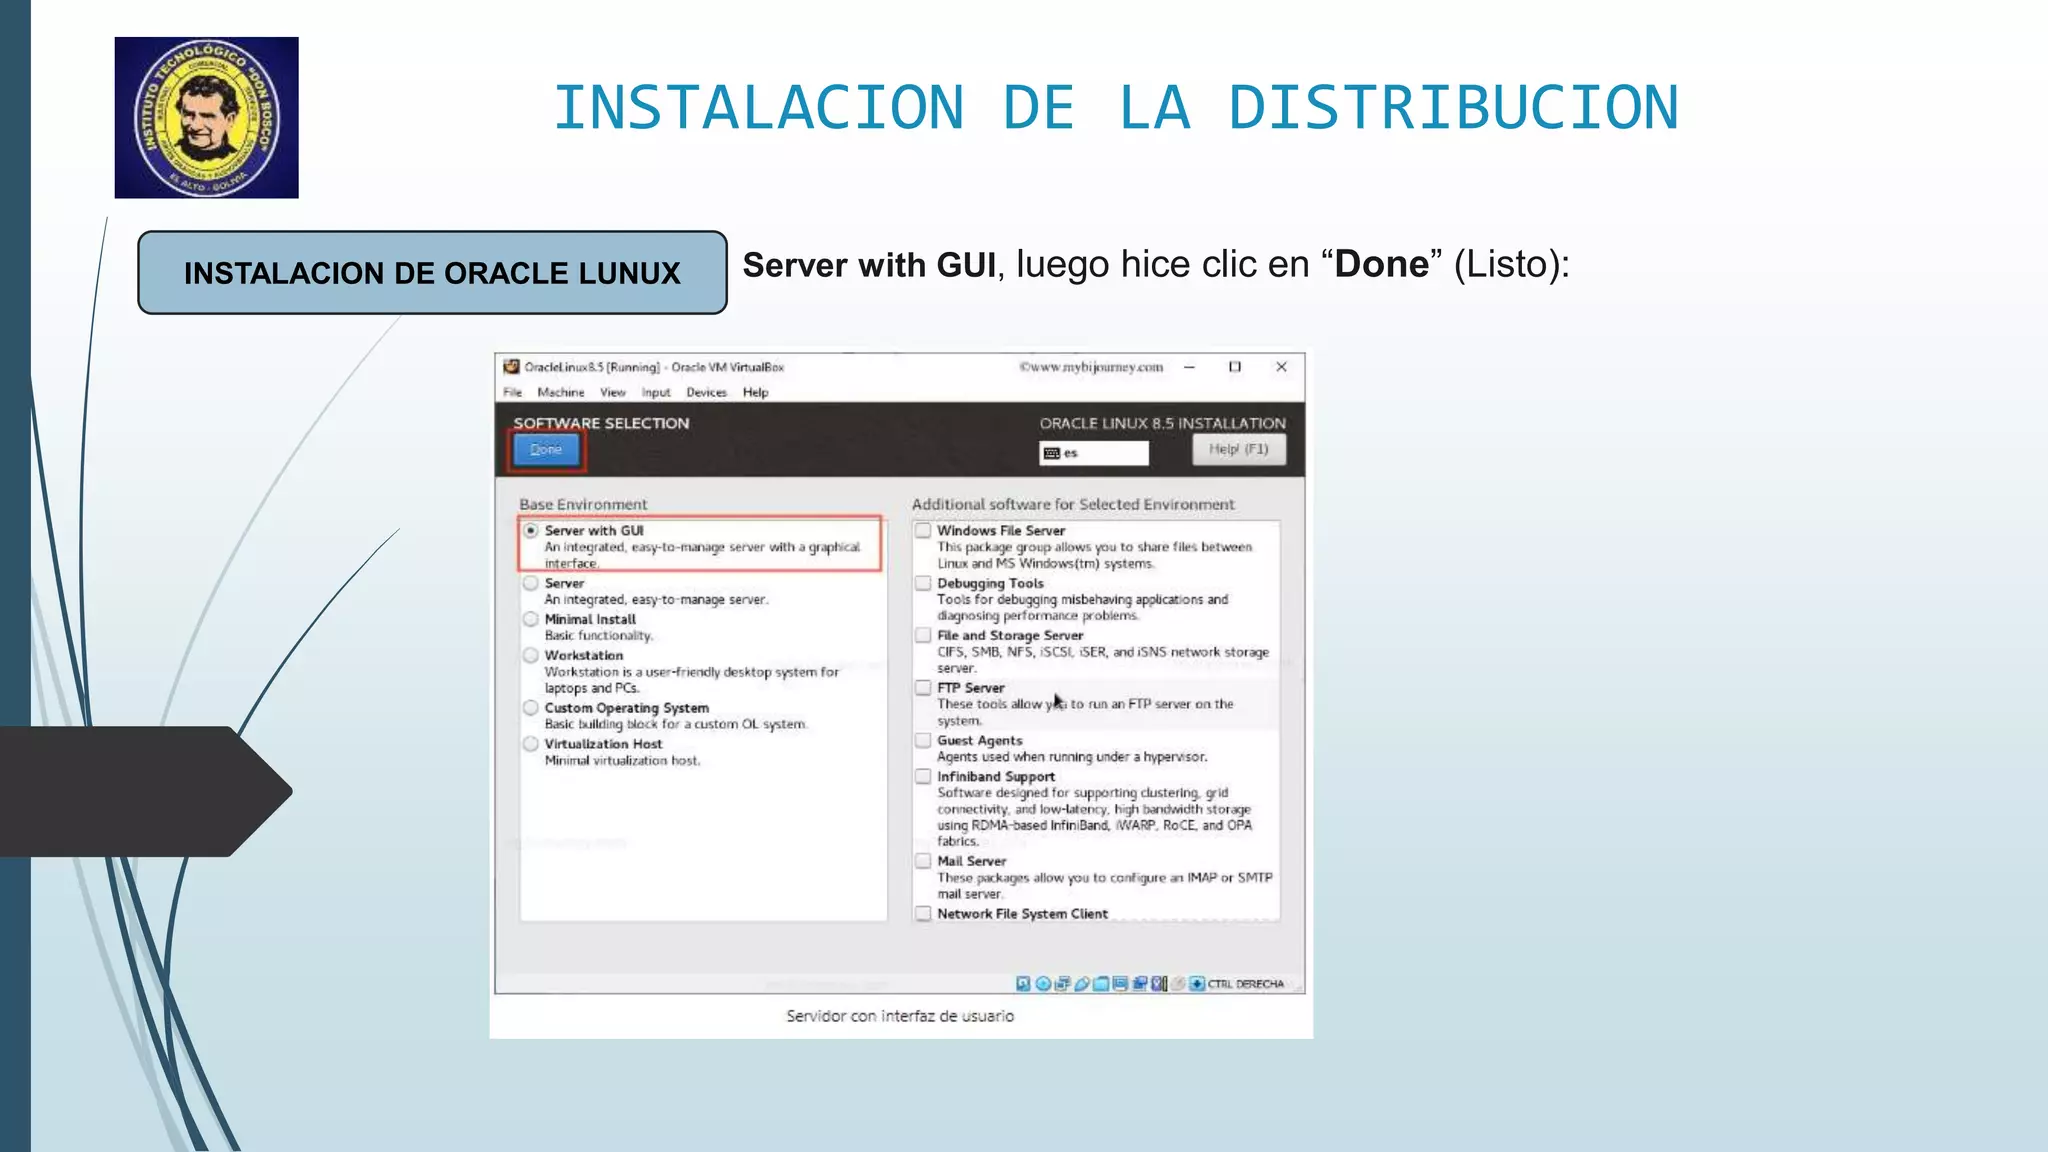Screen dimensions: 2048x1152
Task: Click the mouse integration status icon
Action: [1159, 984]
